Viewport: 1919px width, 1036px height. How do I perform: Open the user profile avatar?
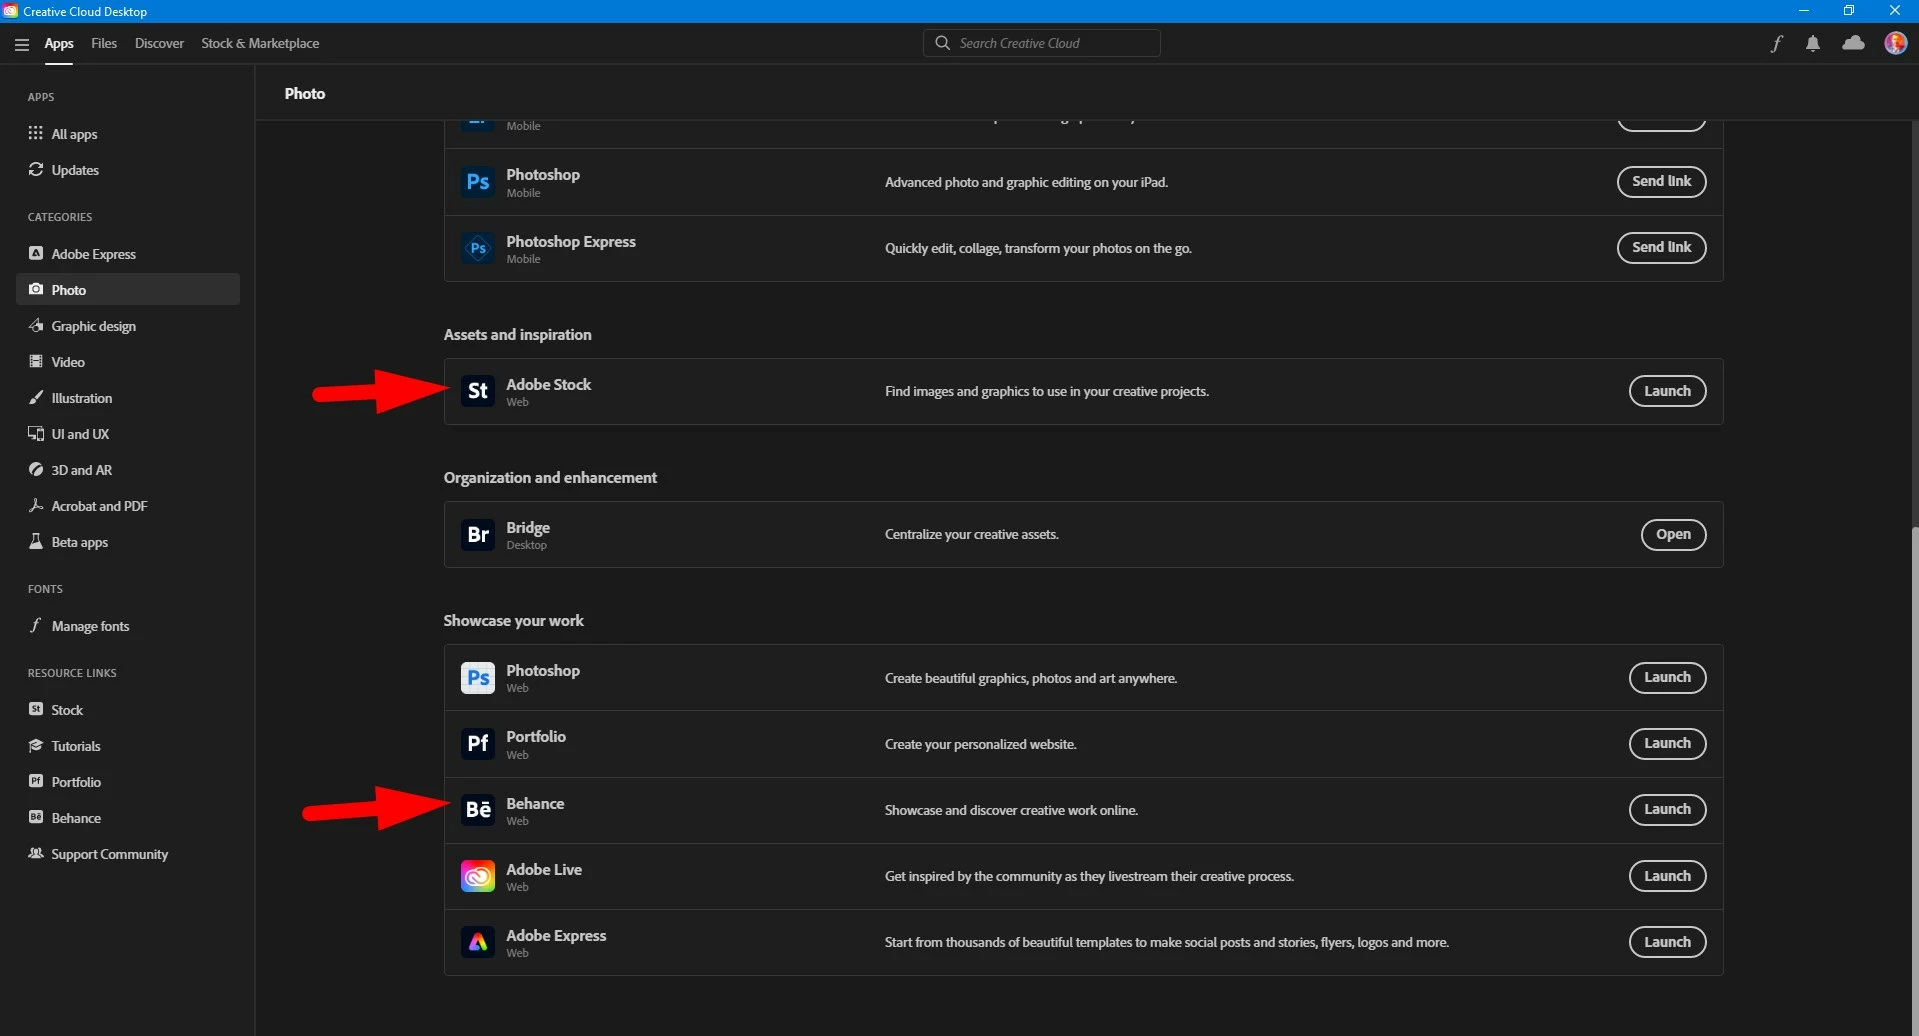1895,43
